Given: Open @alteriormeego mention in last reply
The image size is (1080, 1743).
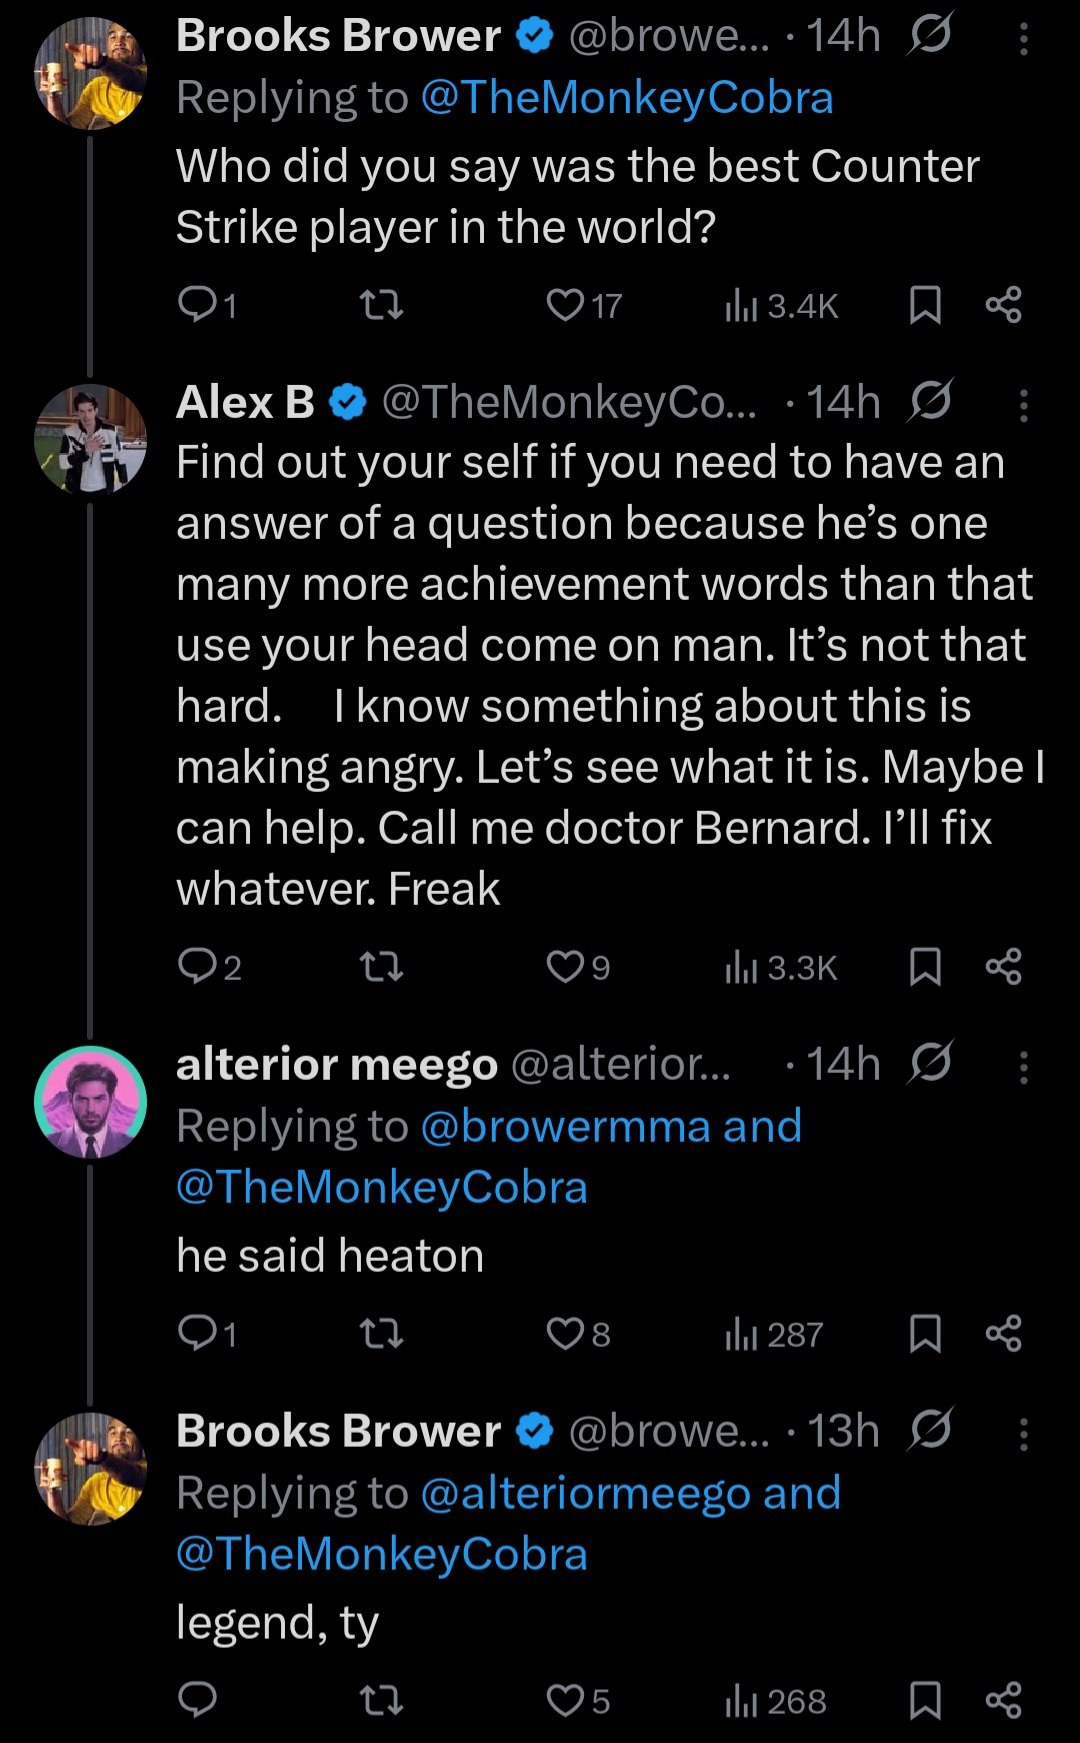Looking at the screenshot, I should [x=585, y=1493].
